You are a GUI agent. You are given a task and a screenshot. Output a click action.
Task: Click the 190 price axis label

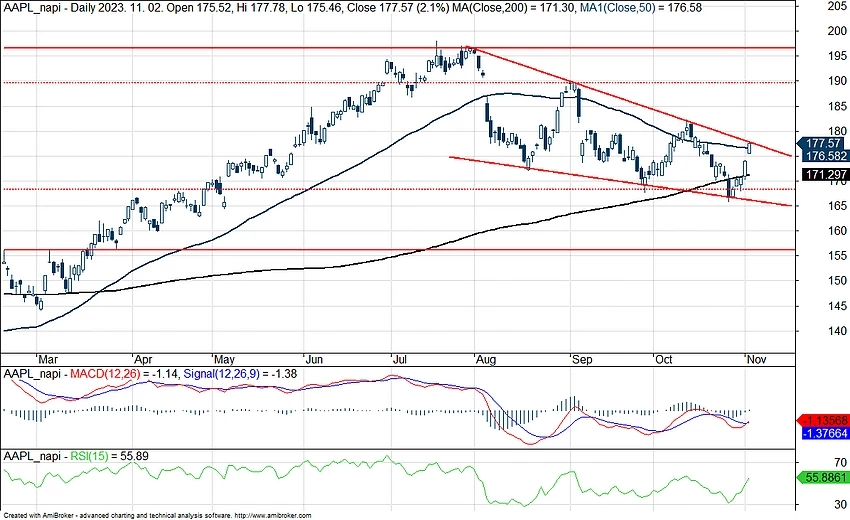tap(837, 81)
